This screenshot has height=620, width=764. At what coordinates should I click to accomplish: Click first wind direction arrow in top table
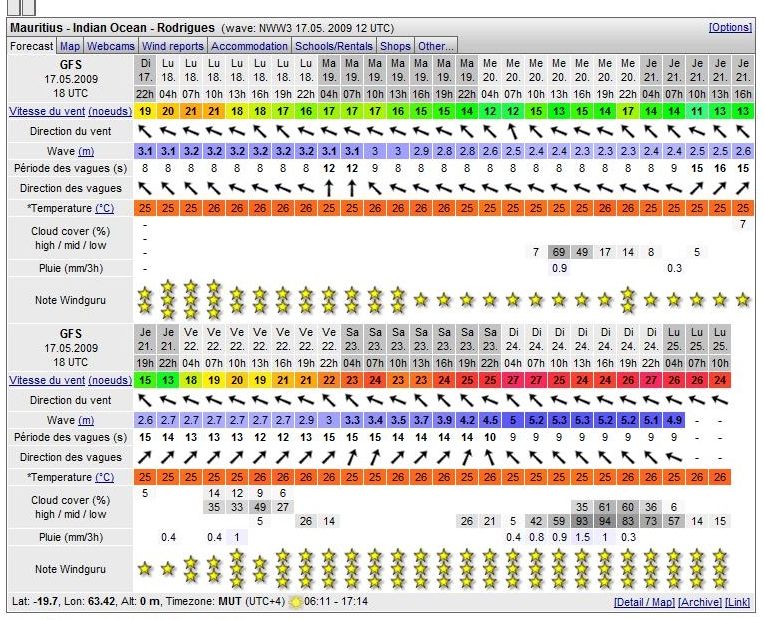(145, 131)
